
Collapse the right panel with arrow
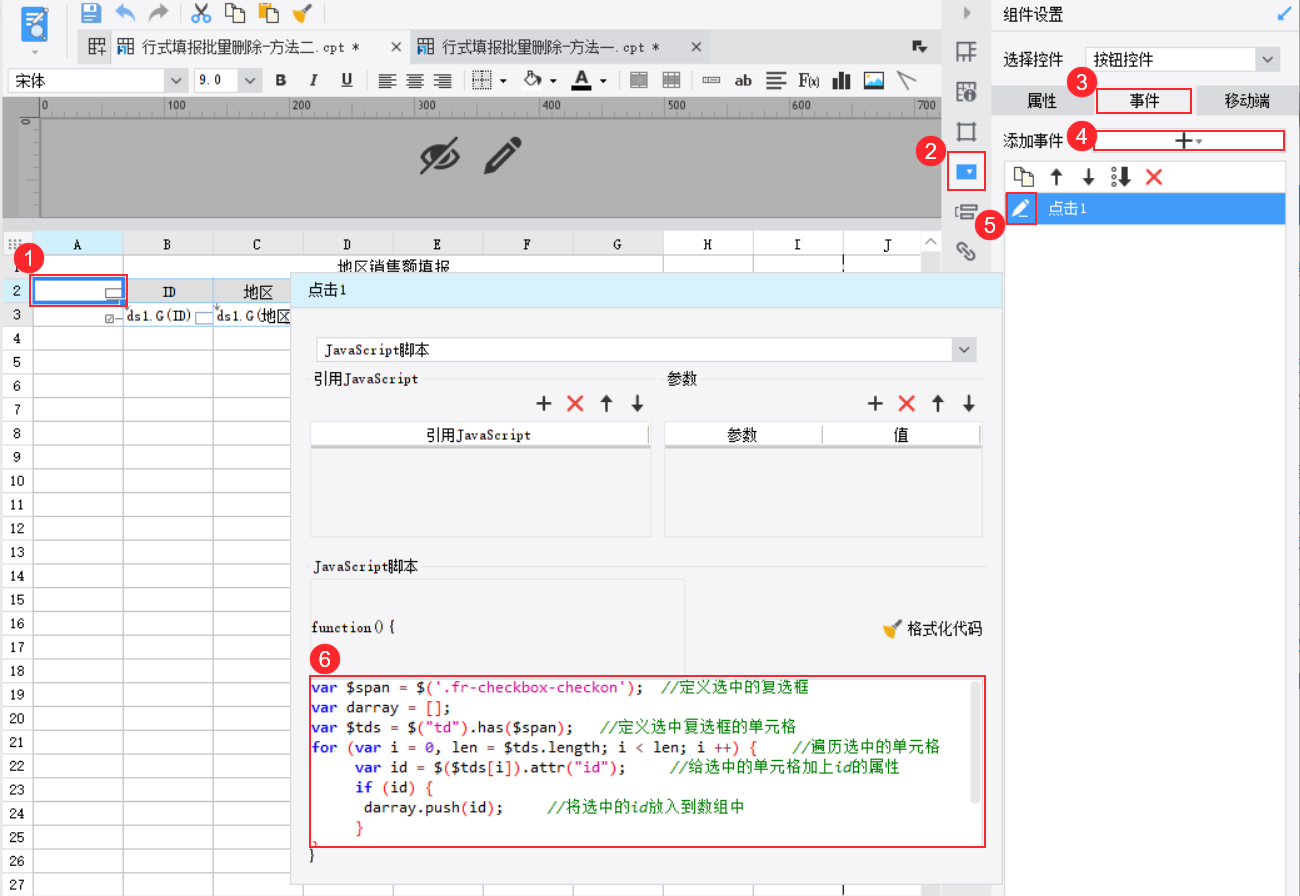click(x=966, y=13)
